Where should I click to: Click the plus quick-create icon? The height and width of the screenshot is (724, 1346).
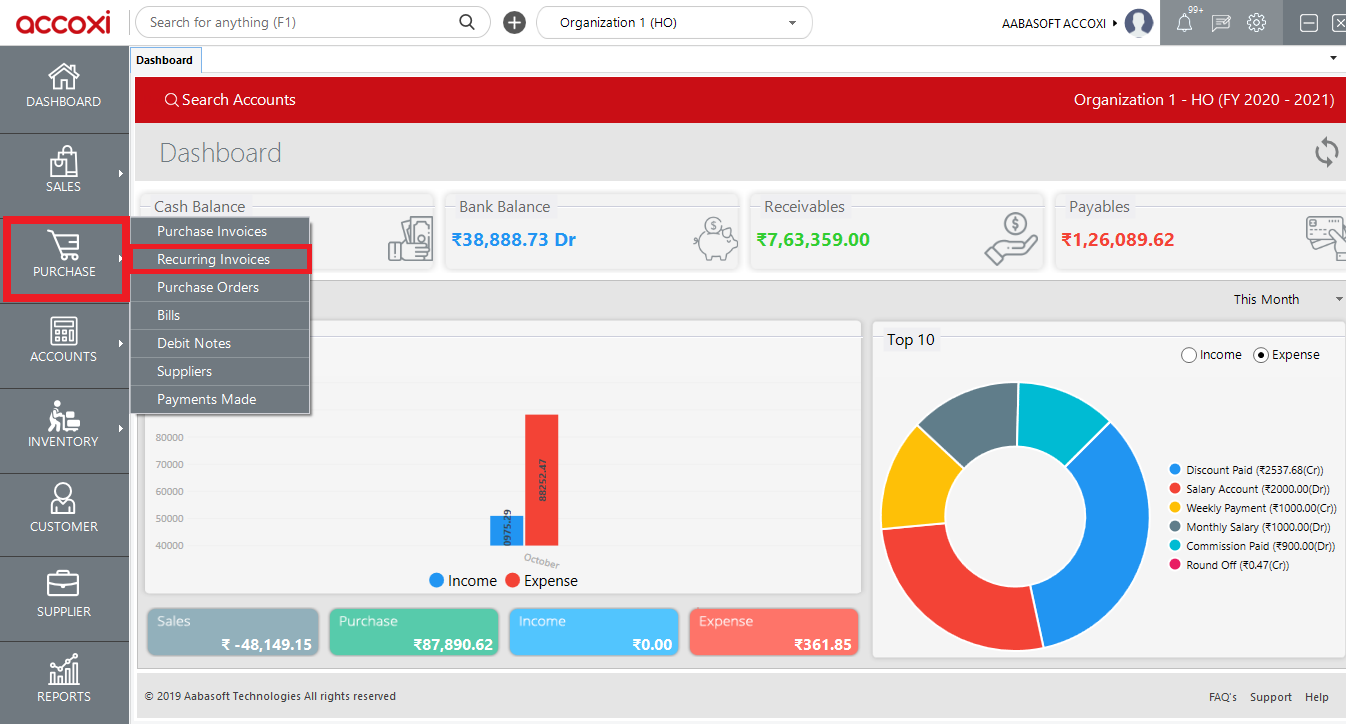(514, 22)
